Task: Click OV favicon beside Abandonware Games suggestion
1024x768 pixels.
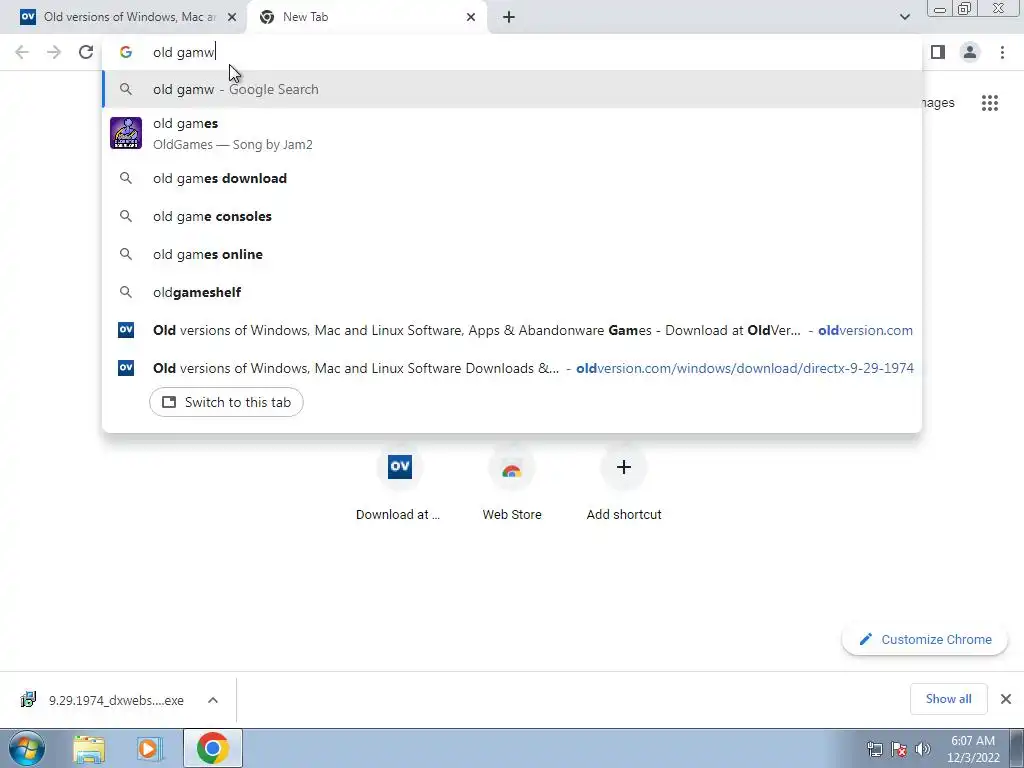Action: coord(126,330)
